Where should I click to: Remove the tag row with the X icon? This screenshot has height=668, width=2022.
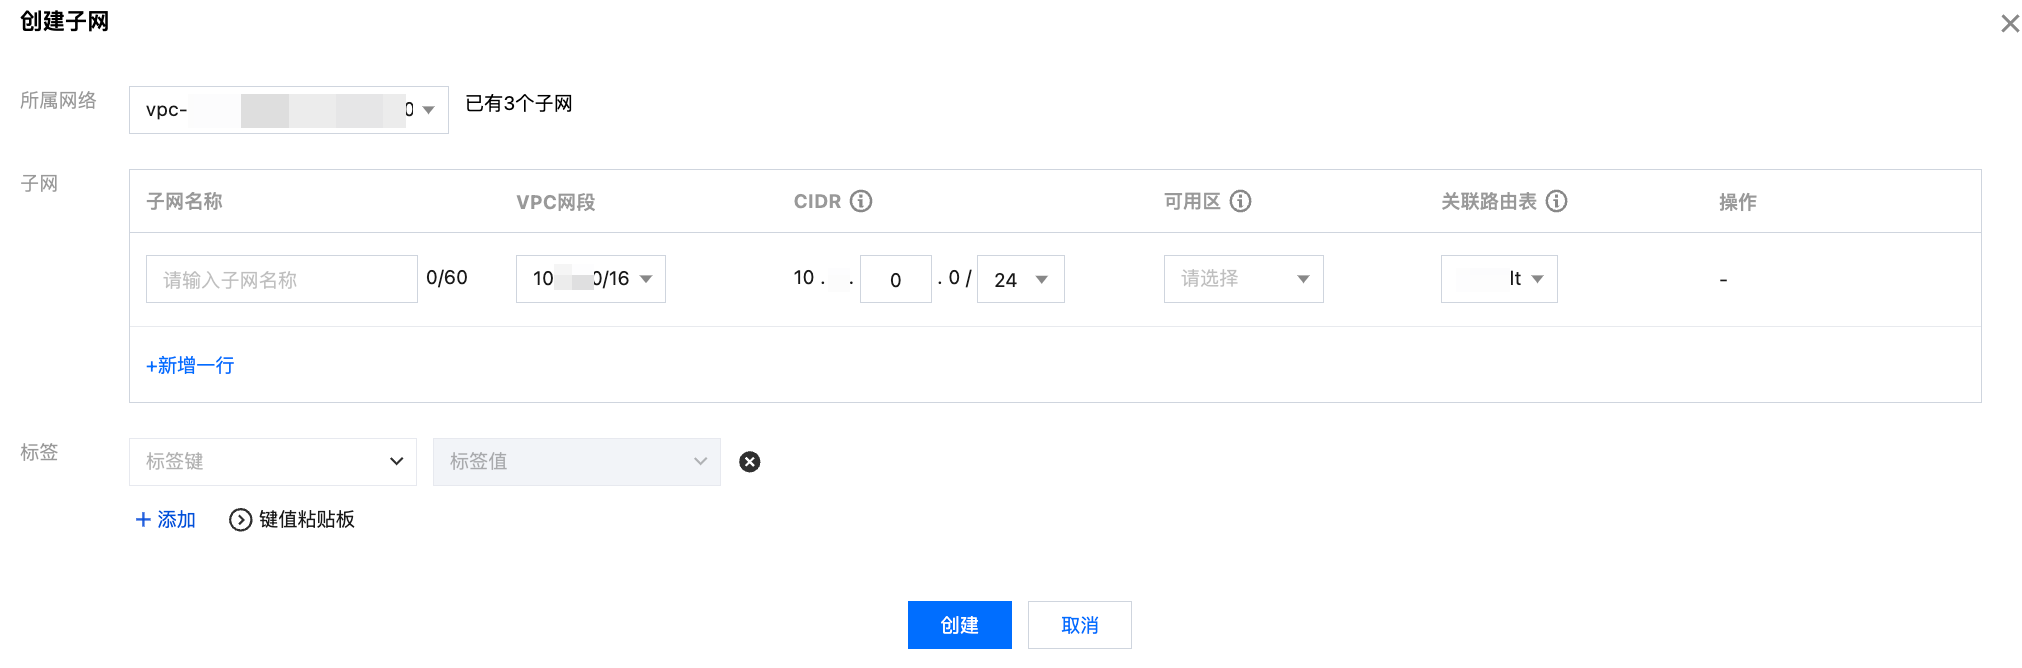click(x=749, y=462)
